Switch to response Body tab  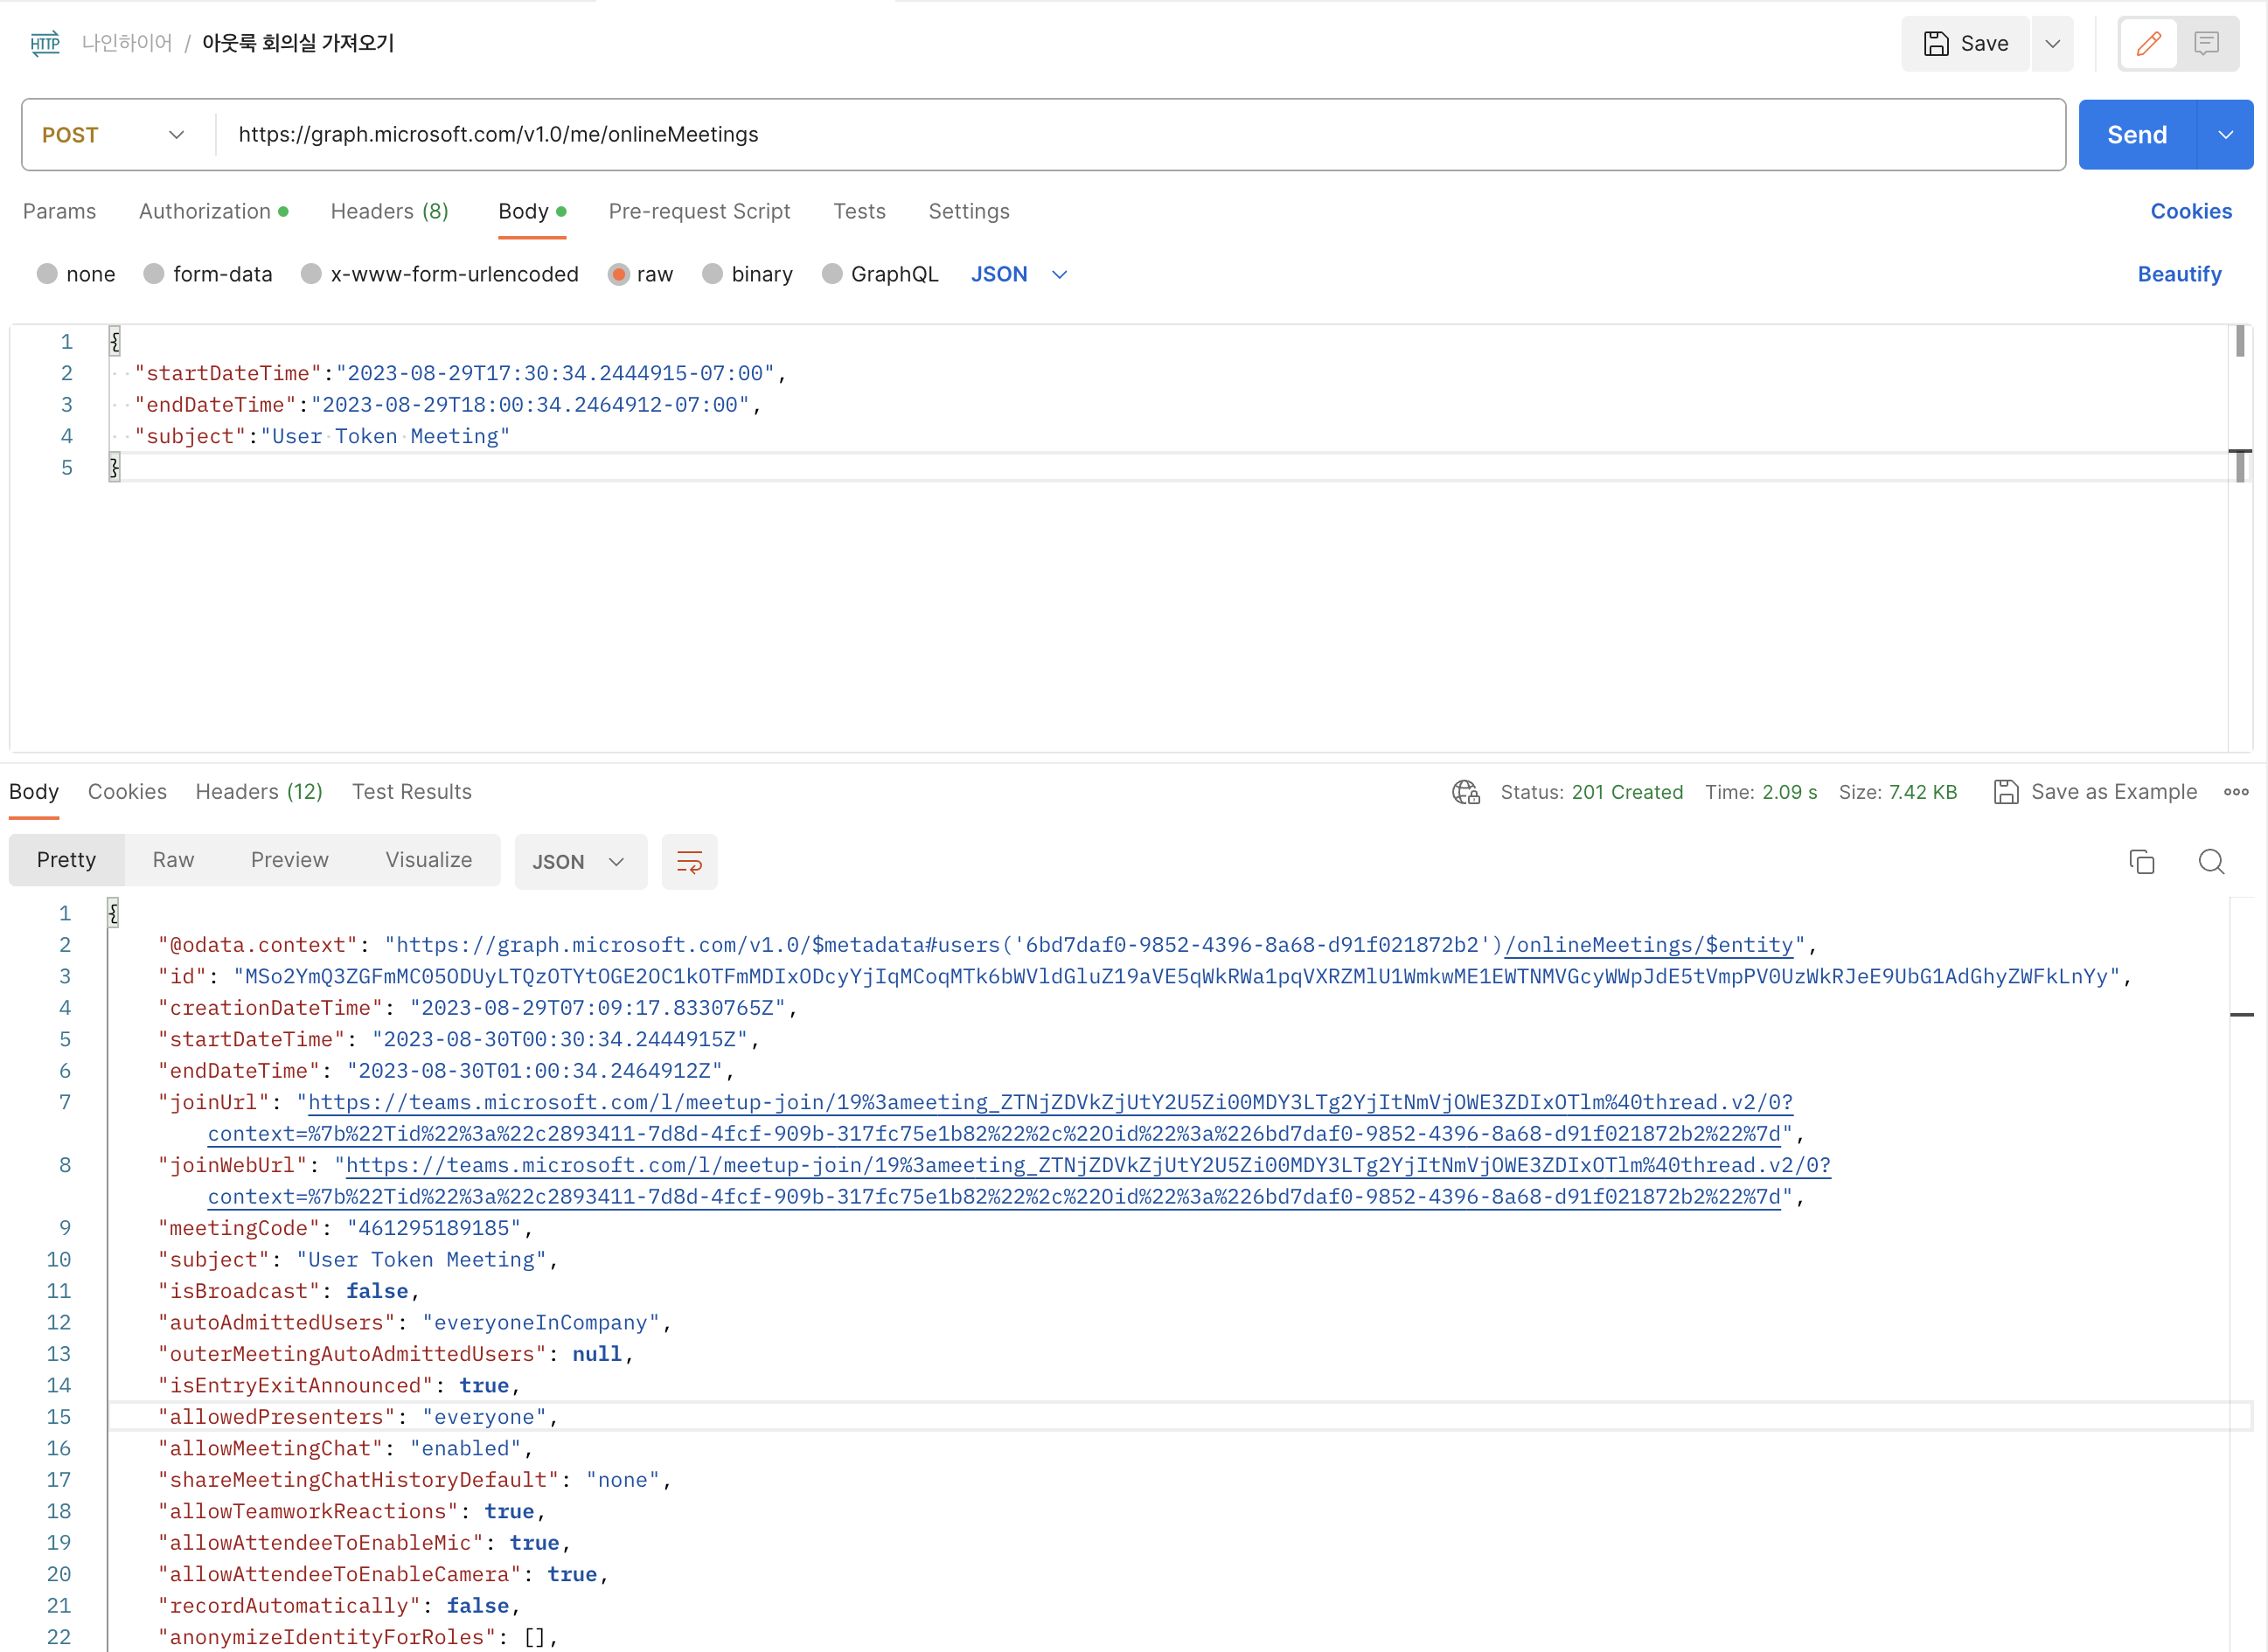[x=34, y=791]
